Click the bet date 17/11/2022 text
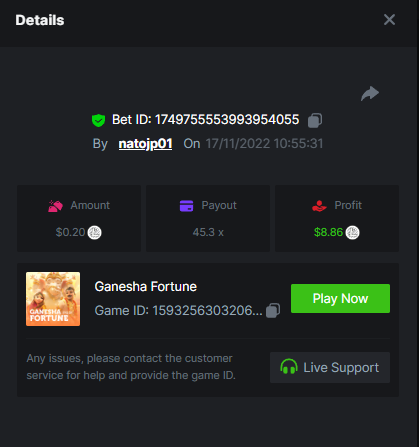The width and height of the screenshot is (419, 447). 238,144
